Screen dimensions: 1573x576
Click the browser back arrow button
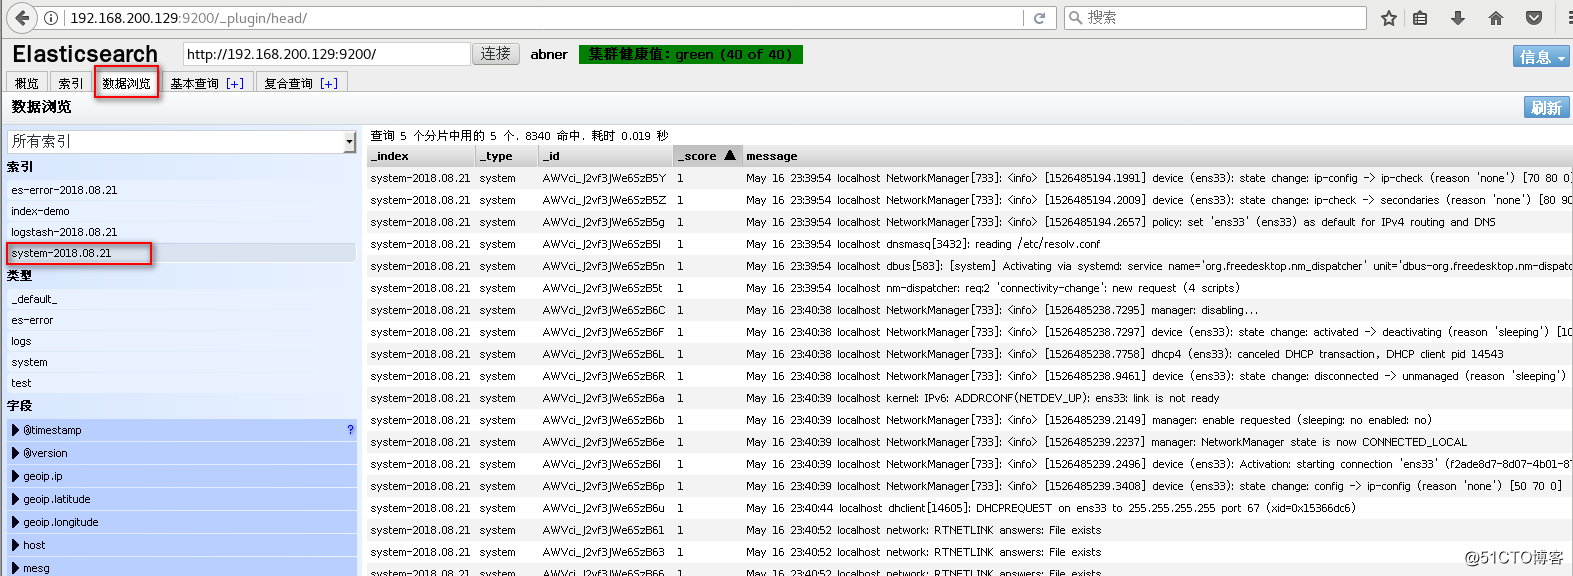pos(21,18)
